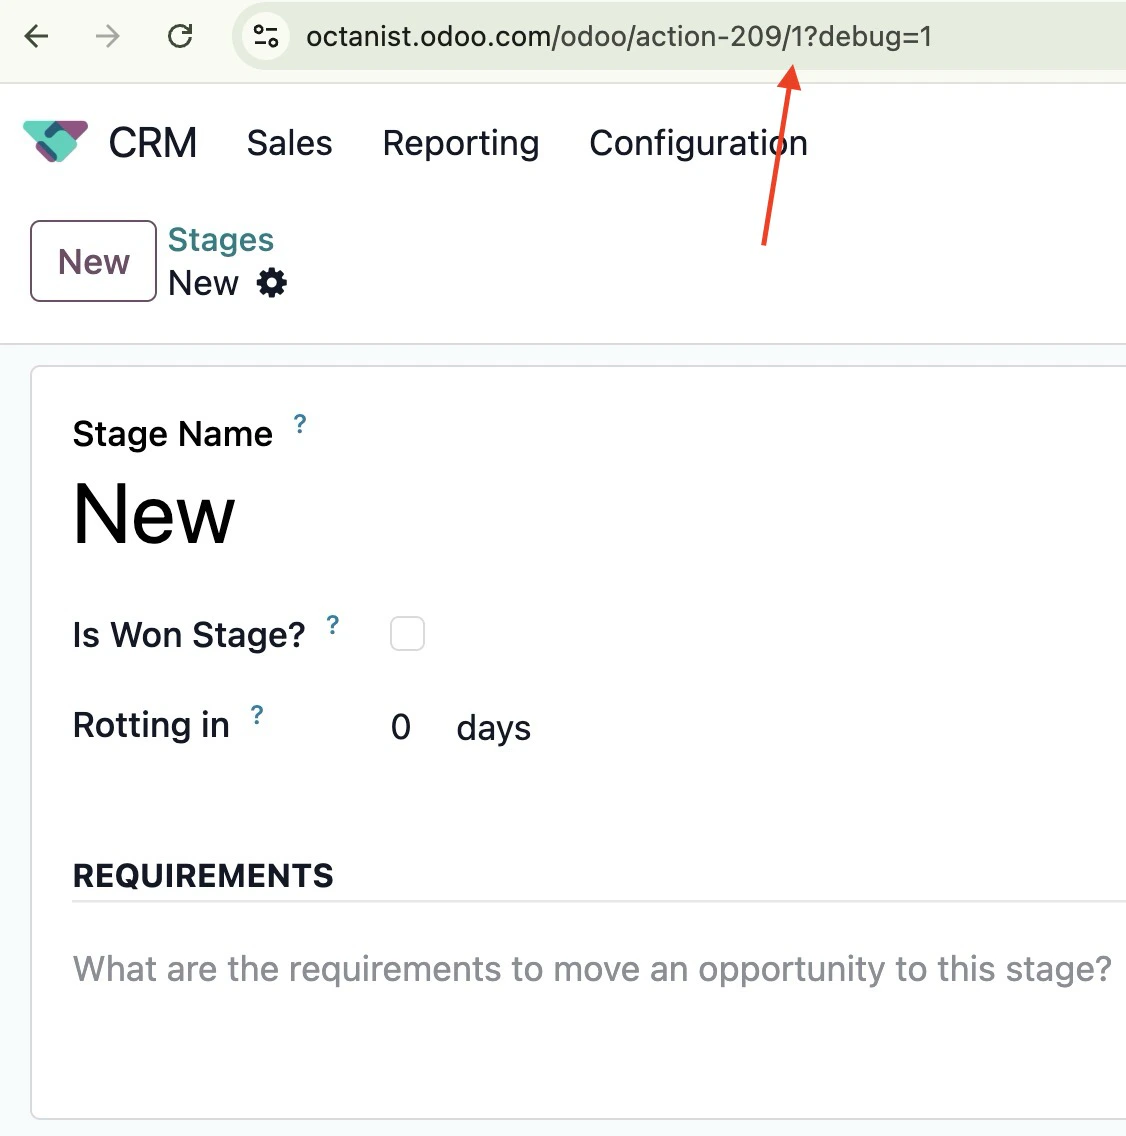The height and width of the screenshot is (1136, 1126).
Task: Reload the page with refresh icon
Action: click(x=180, y=36)
